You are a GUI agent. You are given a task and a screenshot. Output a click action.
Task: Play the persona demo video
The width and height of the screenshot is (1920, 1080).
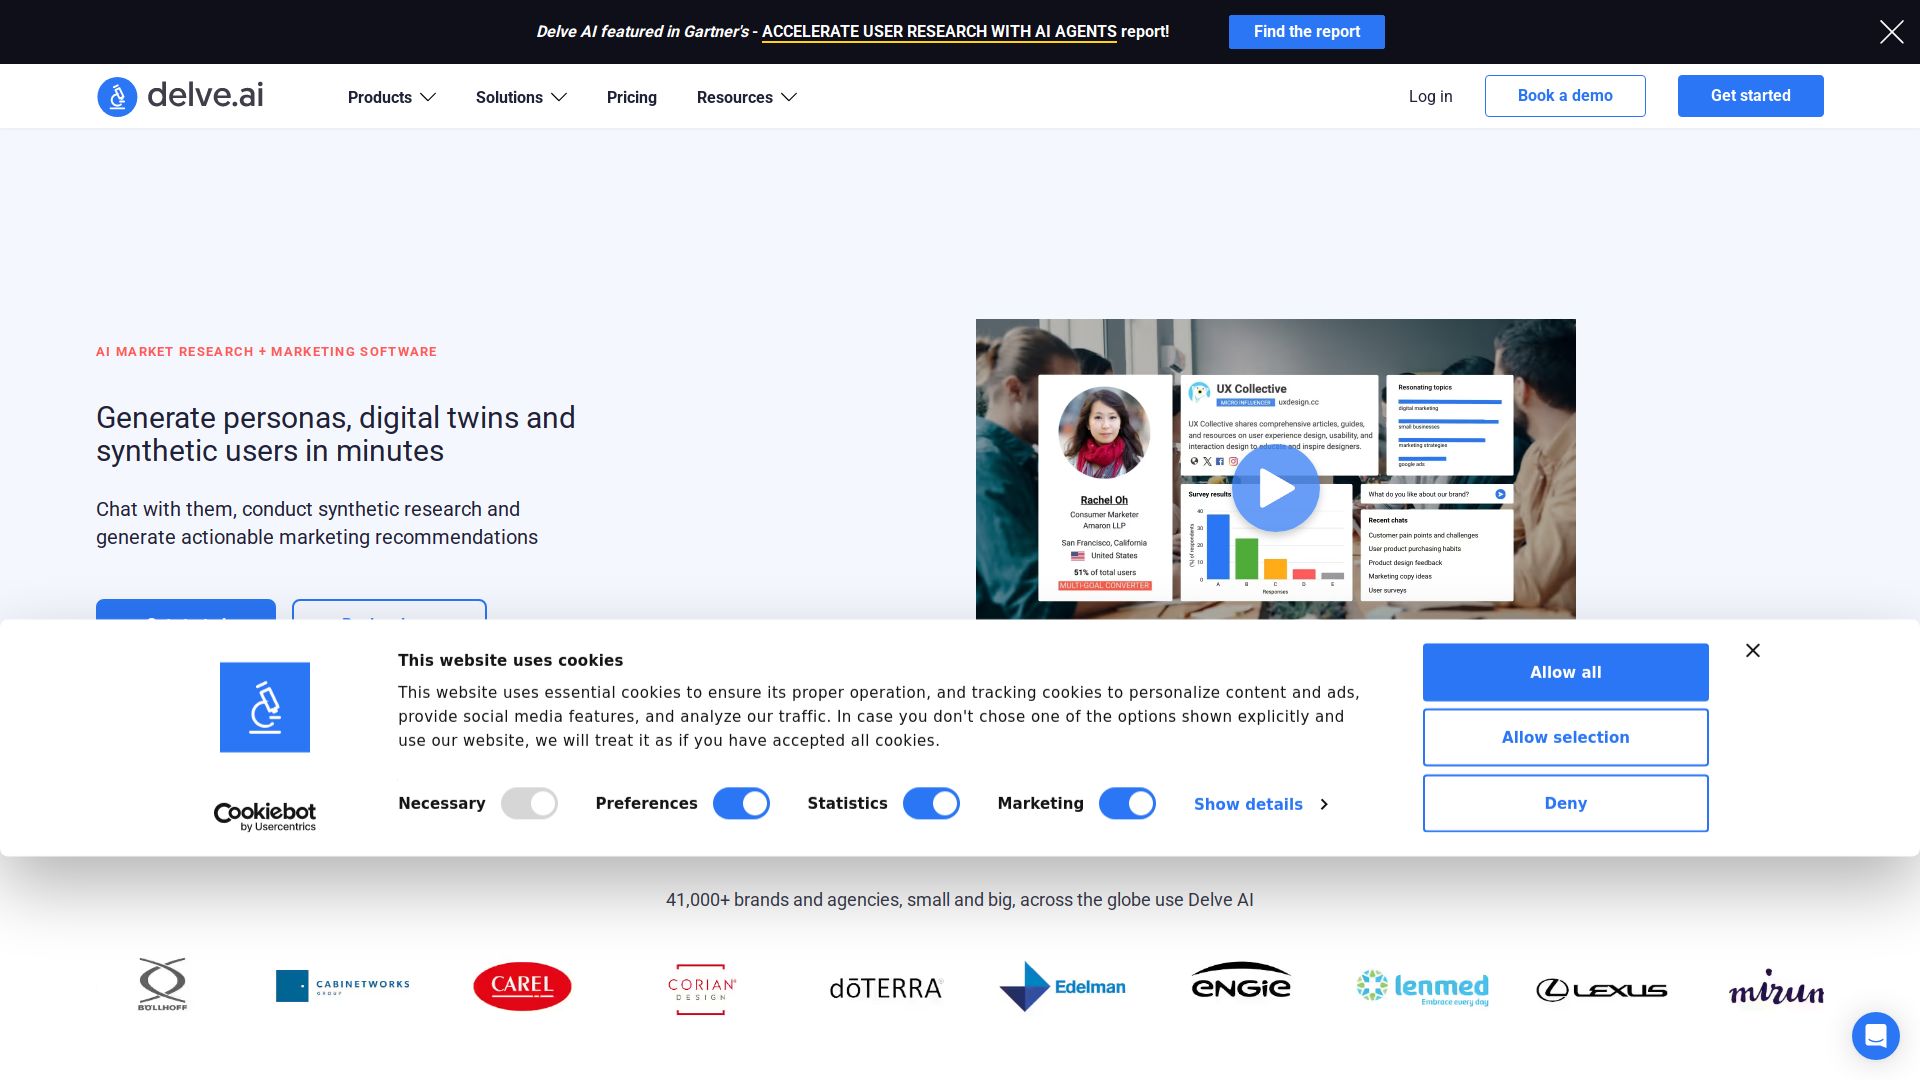(x=1275, y=489)
